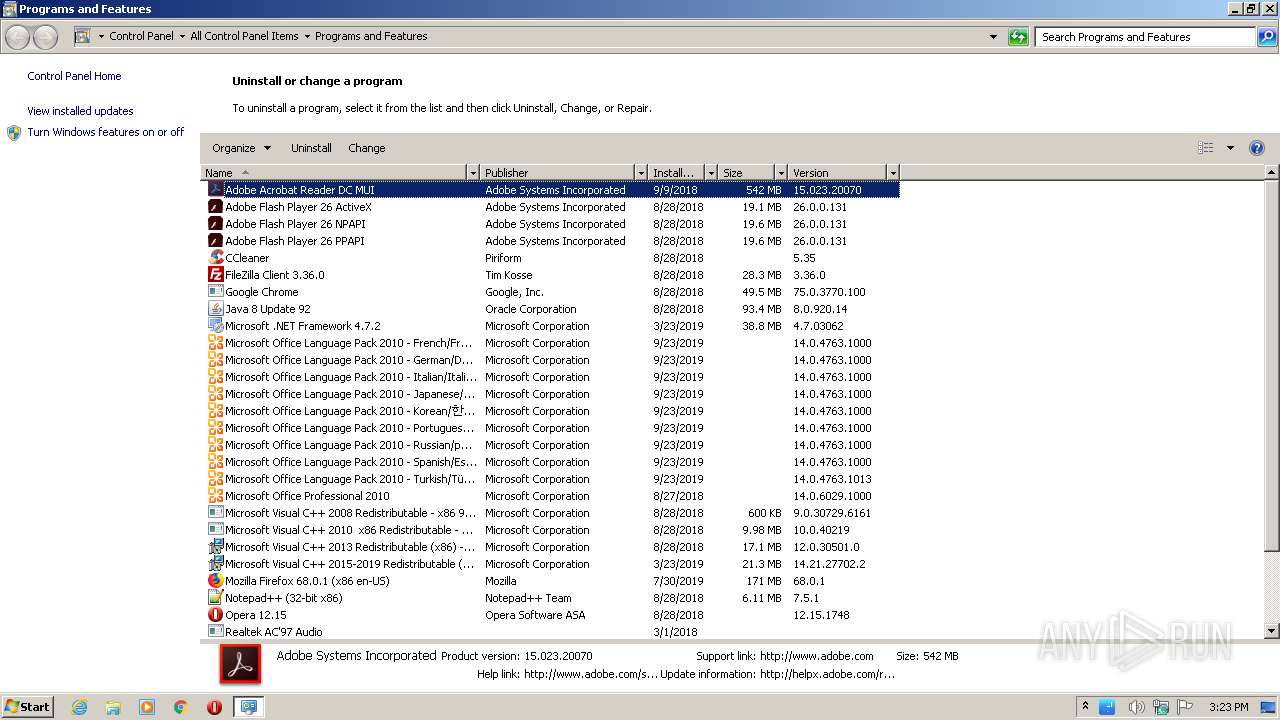Sort by Size column header
The width and height of the screenshot is (1280, 720).
[x=747, y=173]
